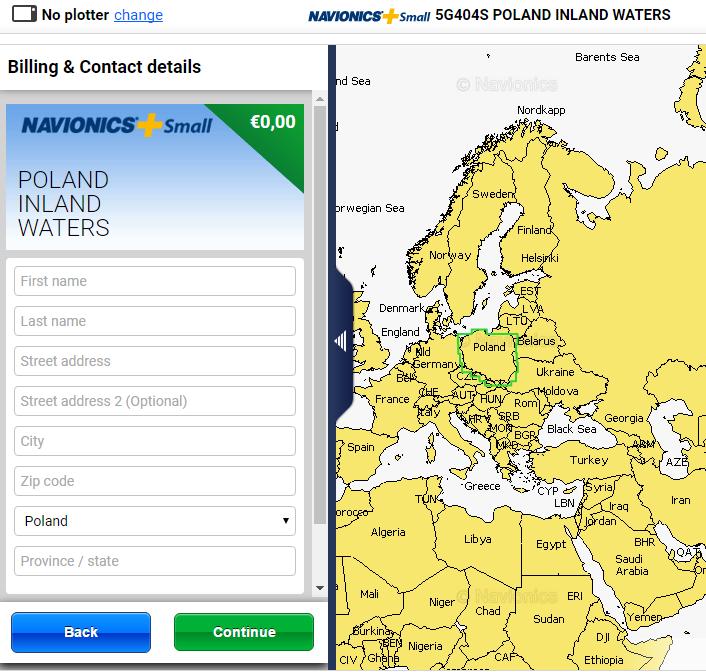Click the Egypt label on map

[x=551, y=545]
